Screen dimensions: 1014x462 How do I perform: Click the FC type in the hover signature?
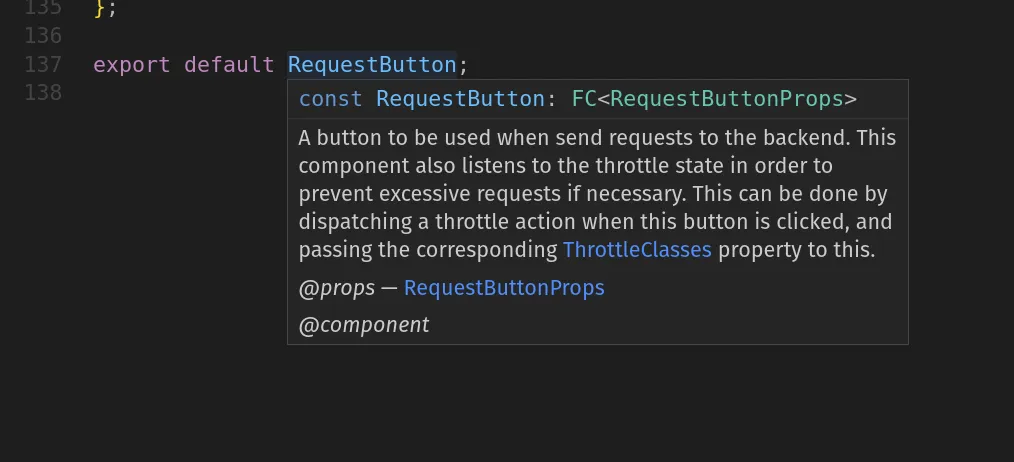584,99
